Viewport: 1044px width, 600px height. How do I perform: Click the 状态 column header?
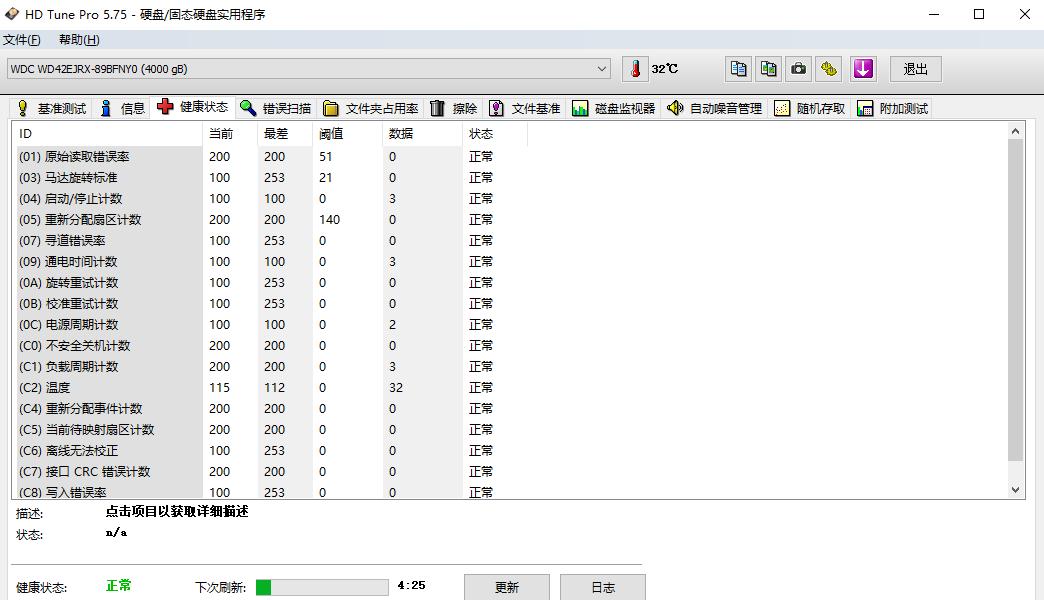(x=494, y=134)
